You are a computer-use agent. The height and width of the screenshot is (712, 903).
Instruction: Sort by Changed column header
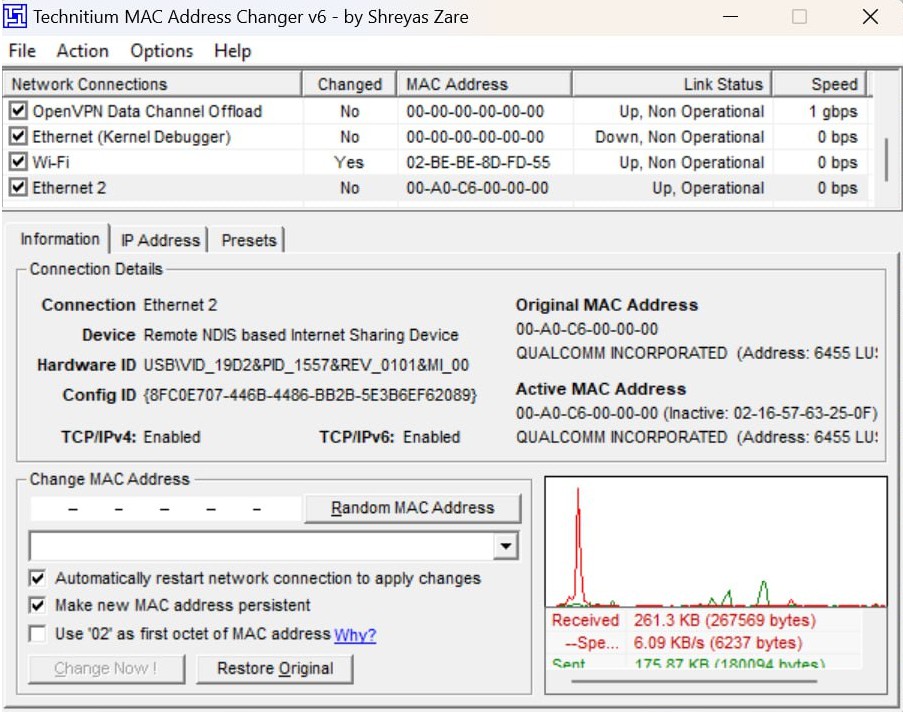[x=349, y=84]
